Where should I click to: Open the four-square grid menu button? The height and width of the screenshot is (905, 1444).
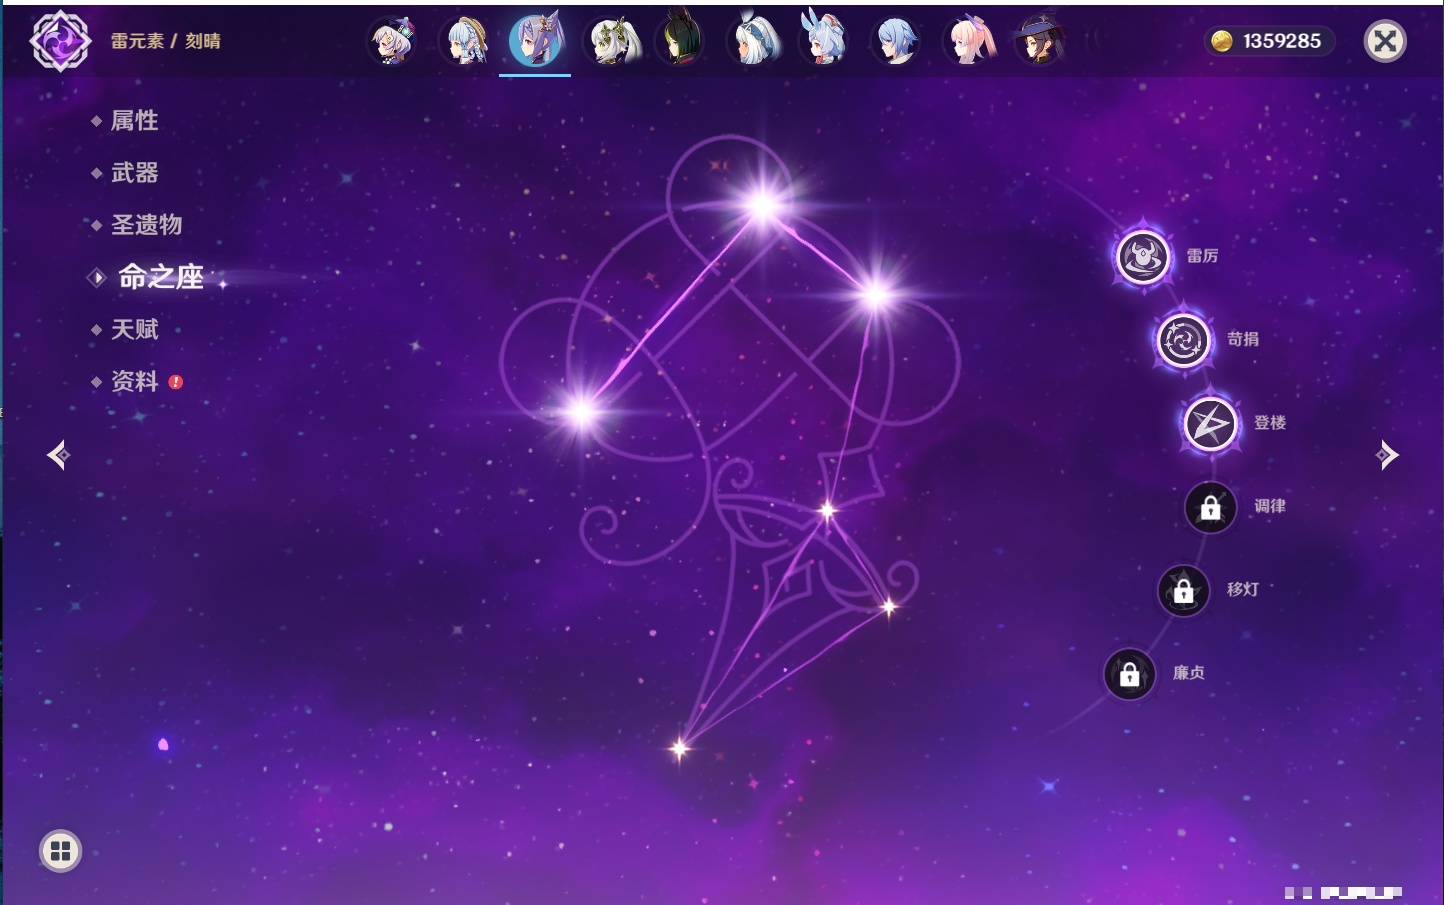pos(61,851)
